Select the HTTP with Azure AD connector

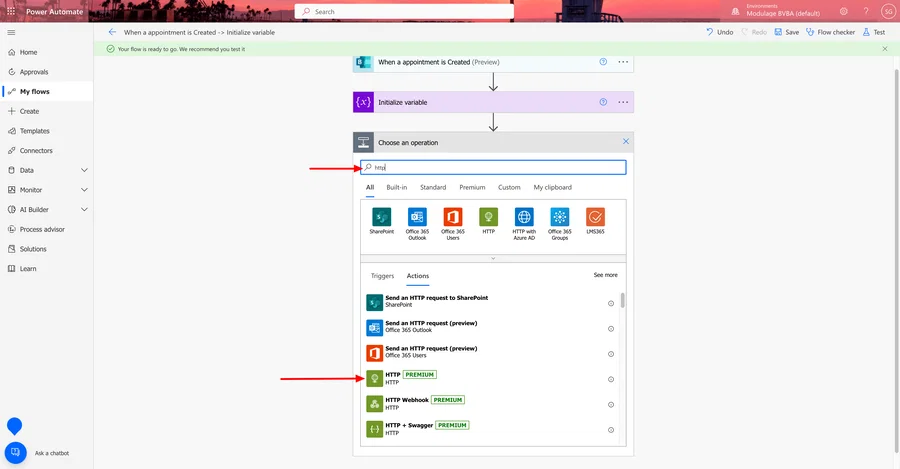pos(524,217)
